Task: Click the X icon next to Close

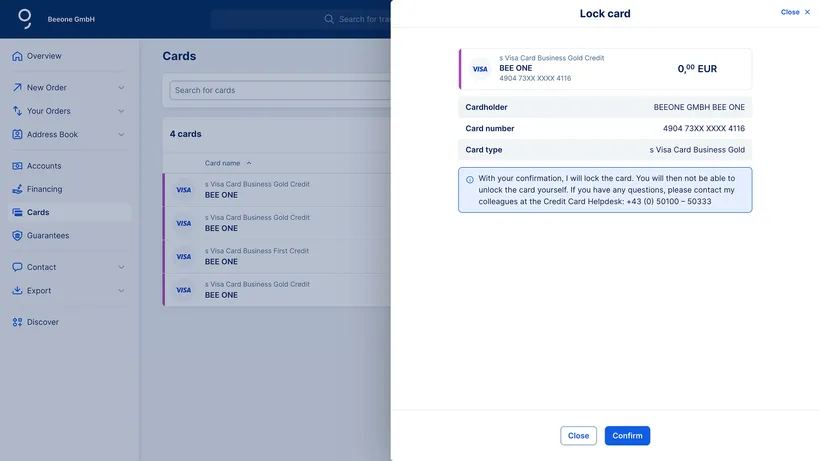Action: click(807, 12)
